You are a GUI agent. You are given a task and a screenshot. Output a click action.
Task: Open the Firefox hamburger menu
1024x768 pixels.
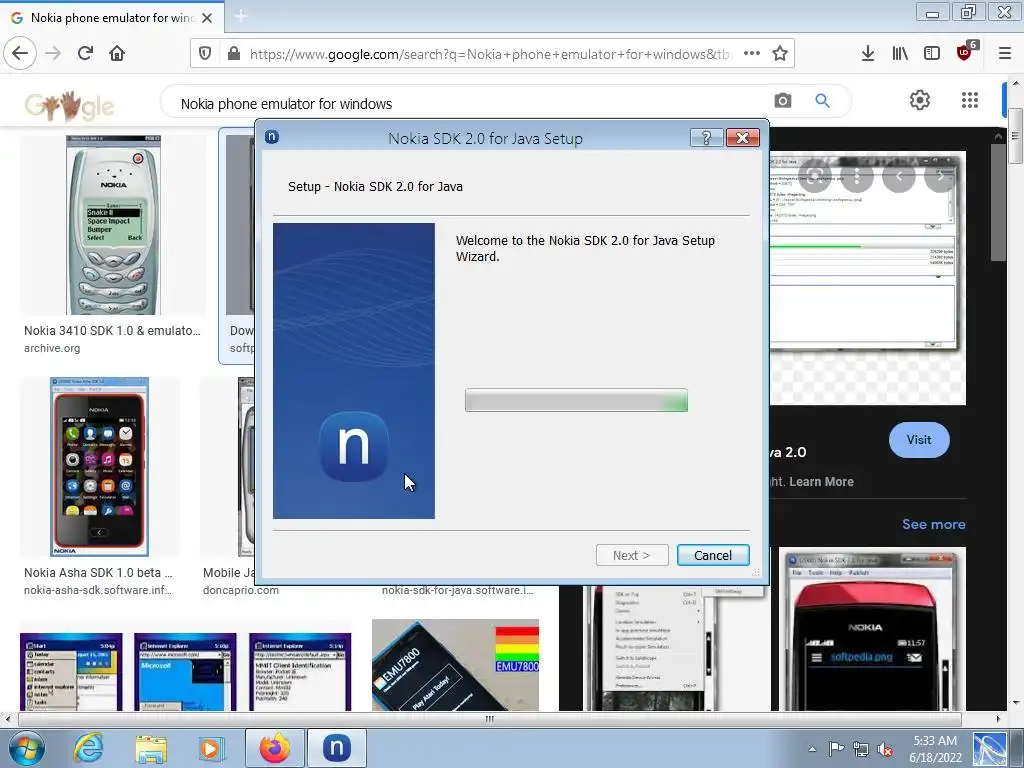[x=1005, y=54]
